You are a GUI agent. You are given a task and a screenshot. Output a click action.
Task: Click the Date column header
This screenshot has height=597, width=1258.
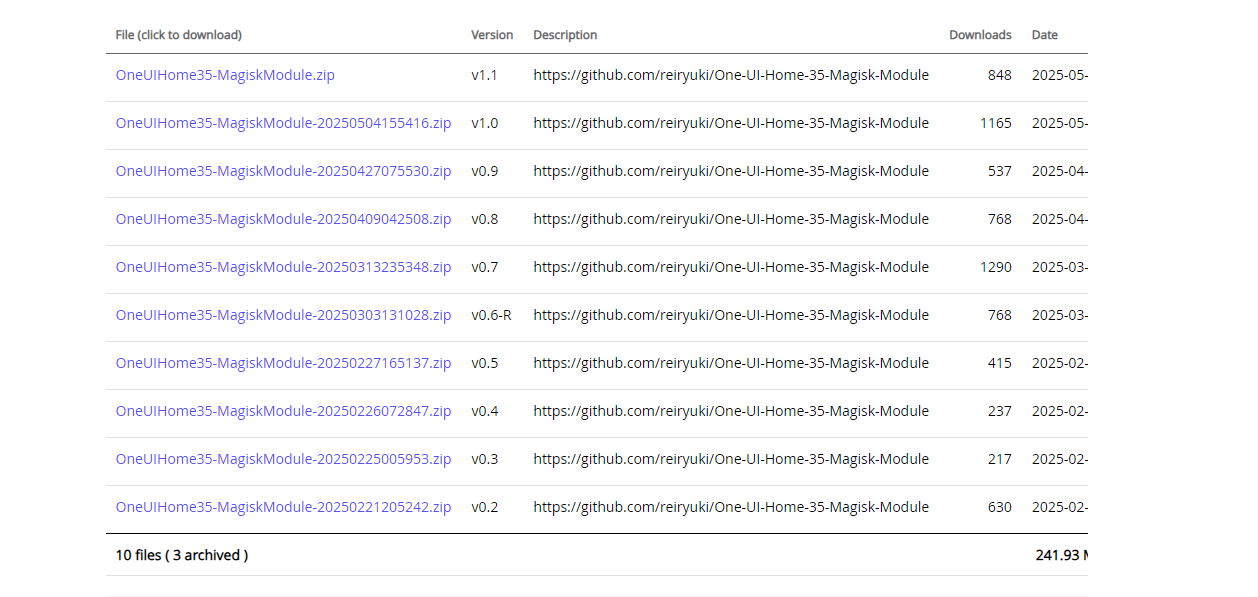tap(1045, 35)
